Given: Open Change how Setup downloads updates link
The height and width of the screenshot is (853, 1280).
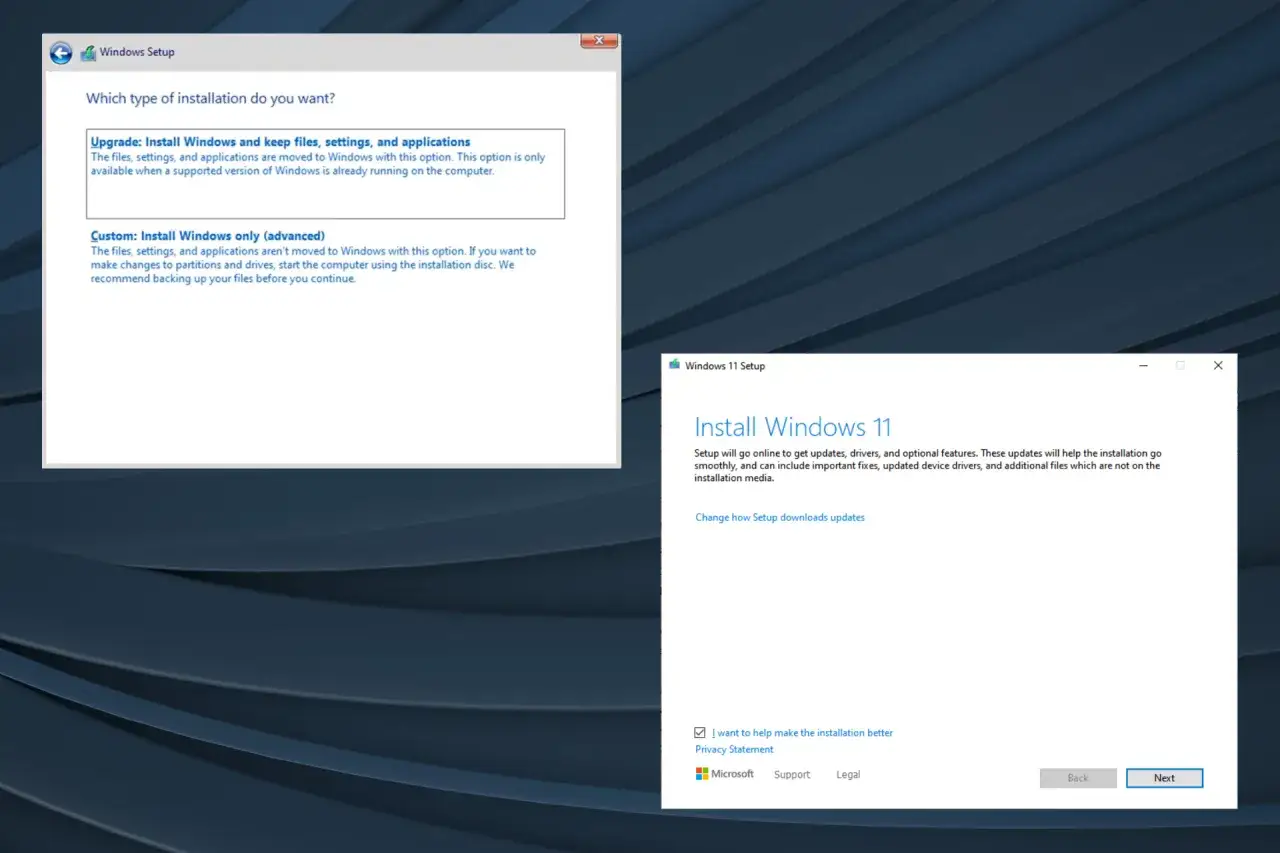Looking at the screenshot, I should point(780,517).
